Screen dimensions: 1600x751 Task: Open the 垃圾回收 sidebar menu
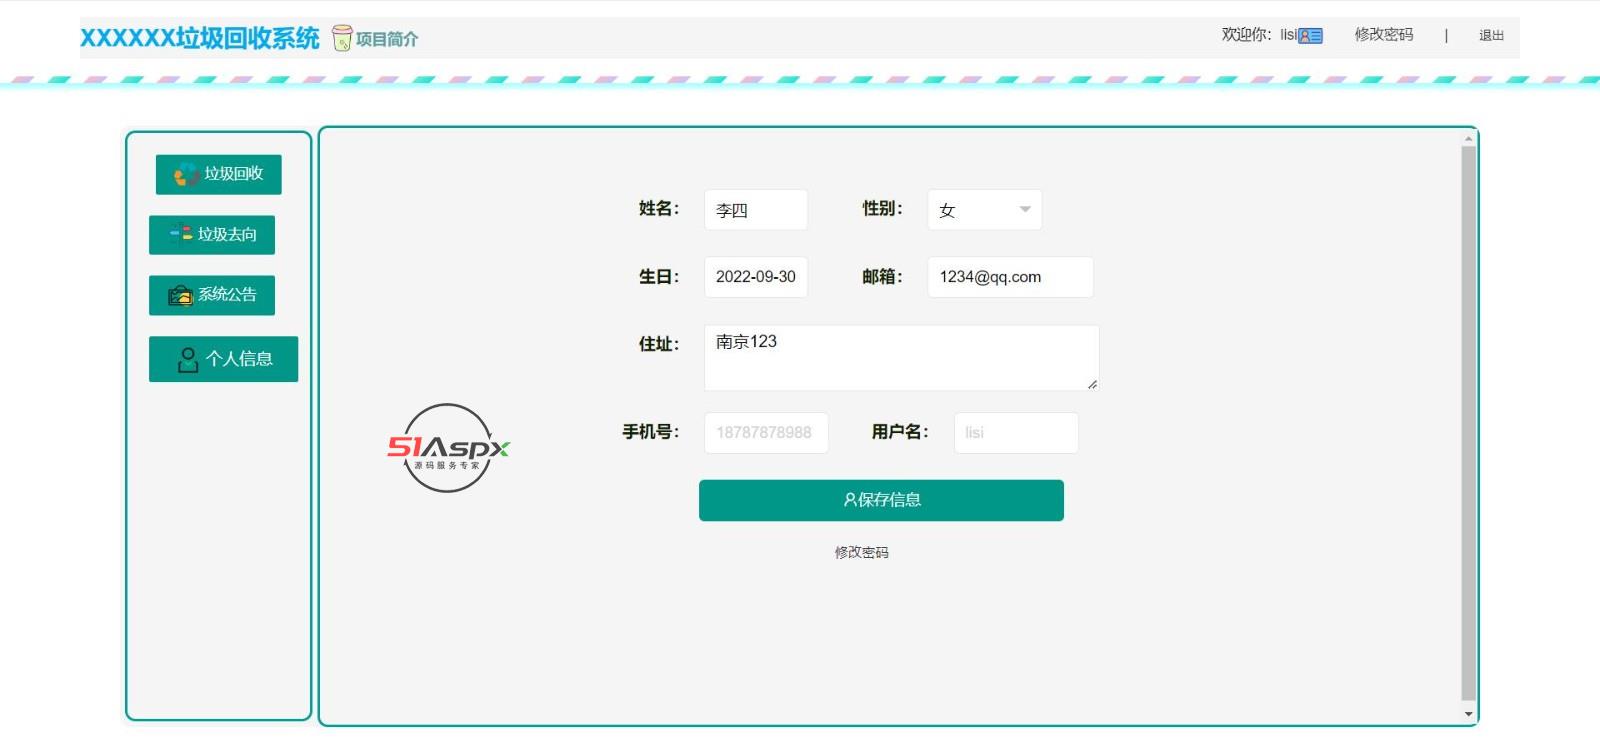[x=218, y=174]
